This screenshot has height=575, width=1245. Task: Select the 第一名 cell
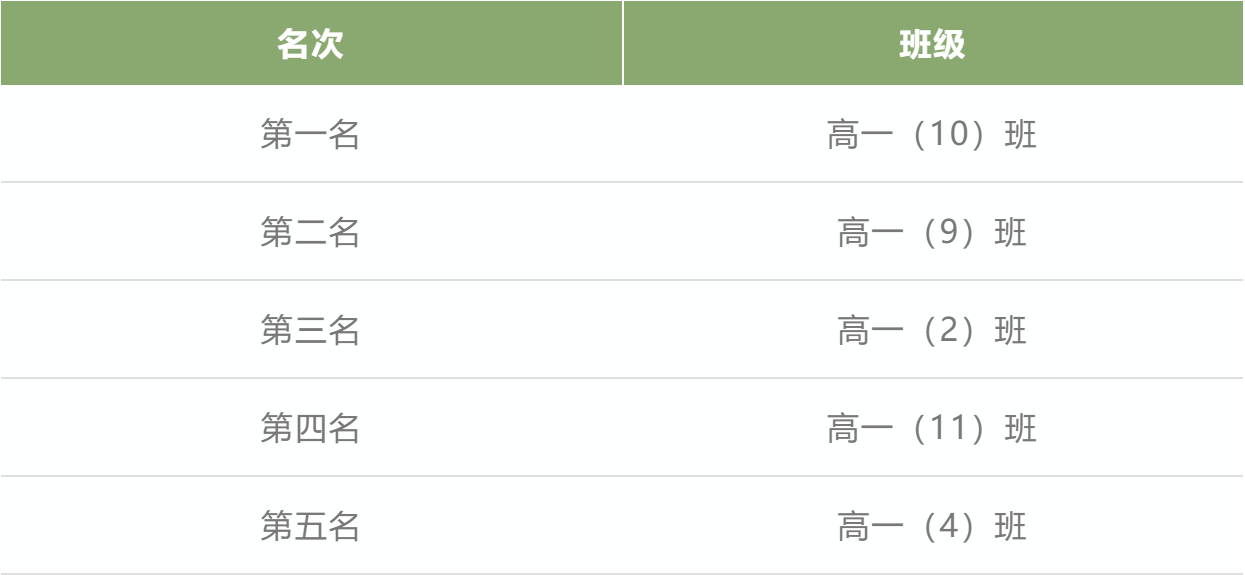point(311,134)
